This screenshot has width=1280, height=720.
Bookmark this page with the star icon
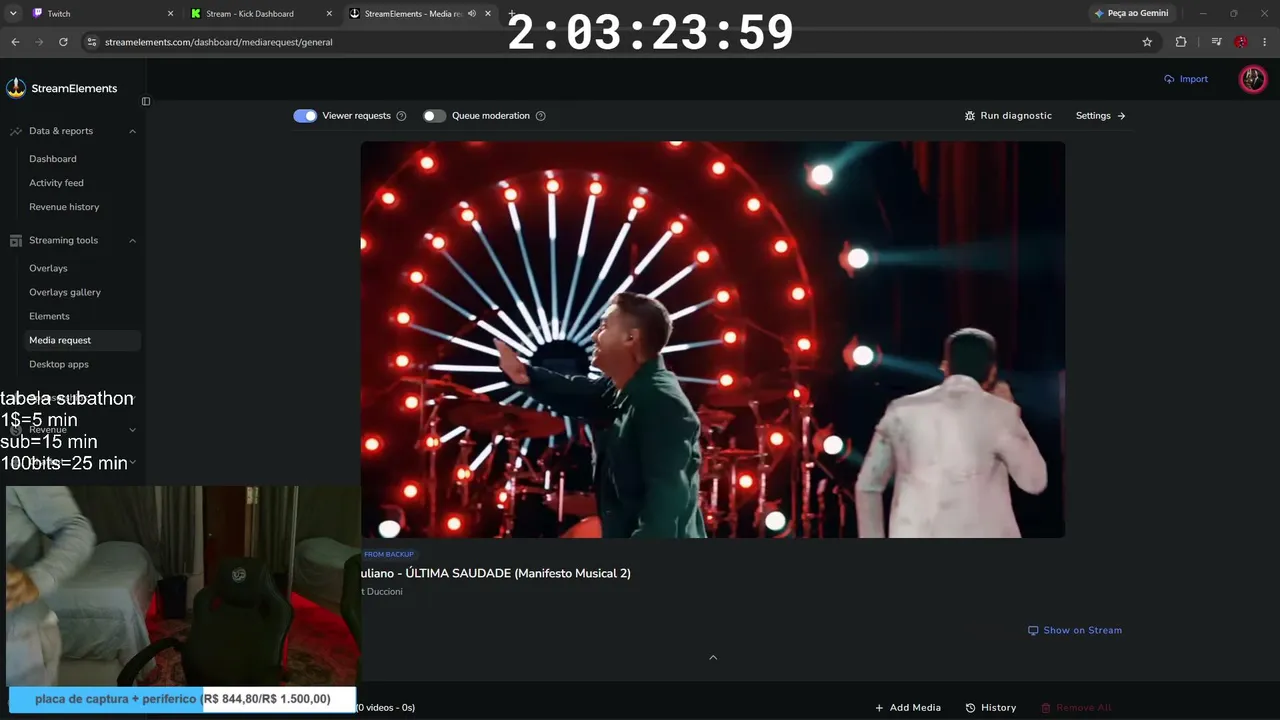(x=1147, y=42)
